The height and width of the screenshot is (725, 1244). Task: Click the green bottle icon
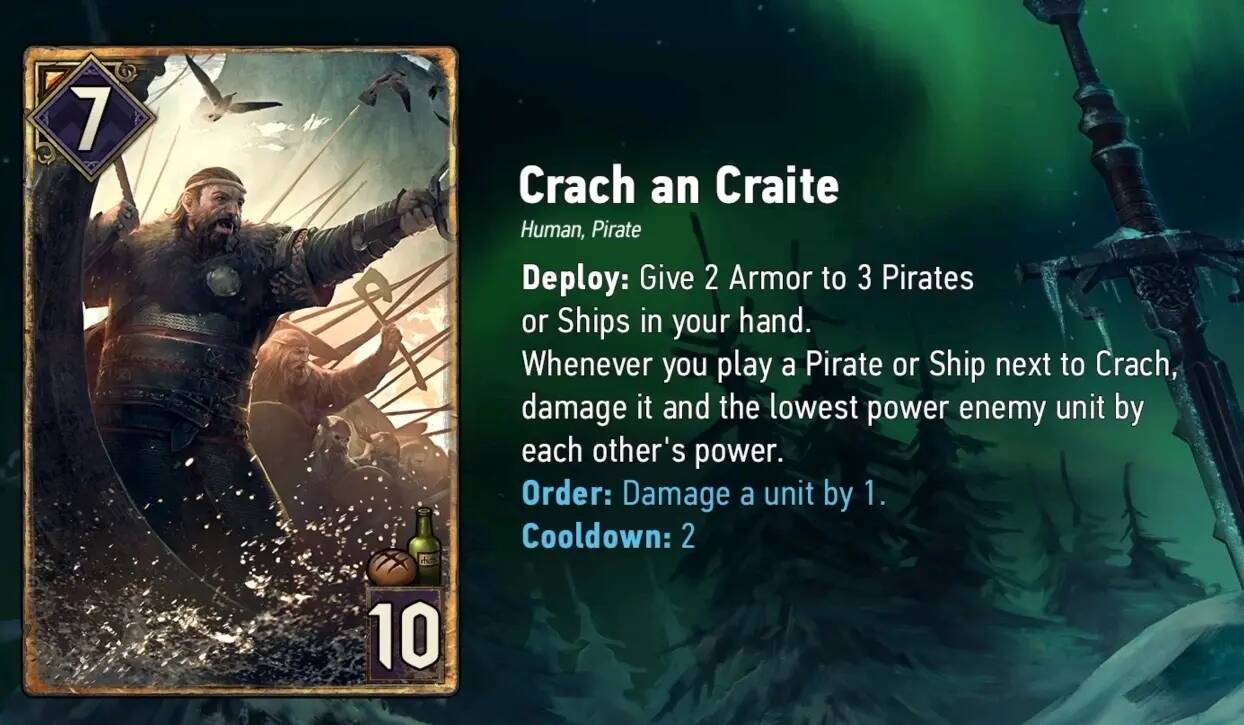pos(427,546)
